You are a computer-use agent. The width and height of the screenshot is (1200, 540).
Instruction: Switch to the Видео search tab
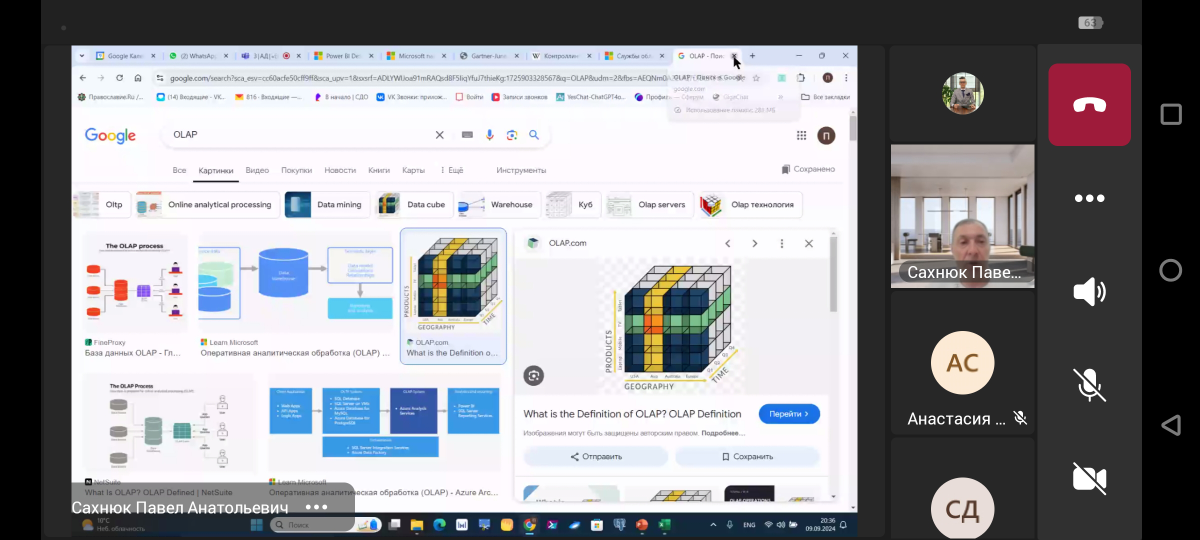[257, 170]
